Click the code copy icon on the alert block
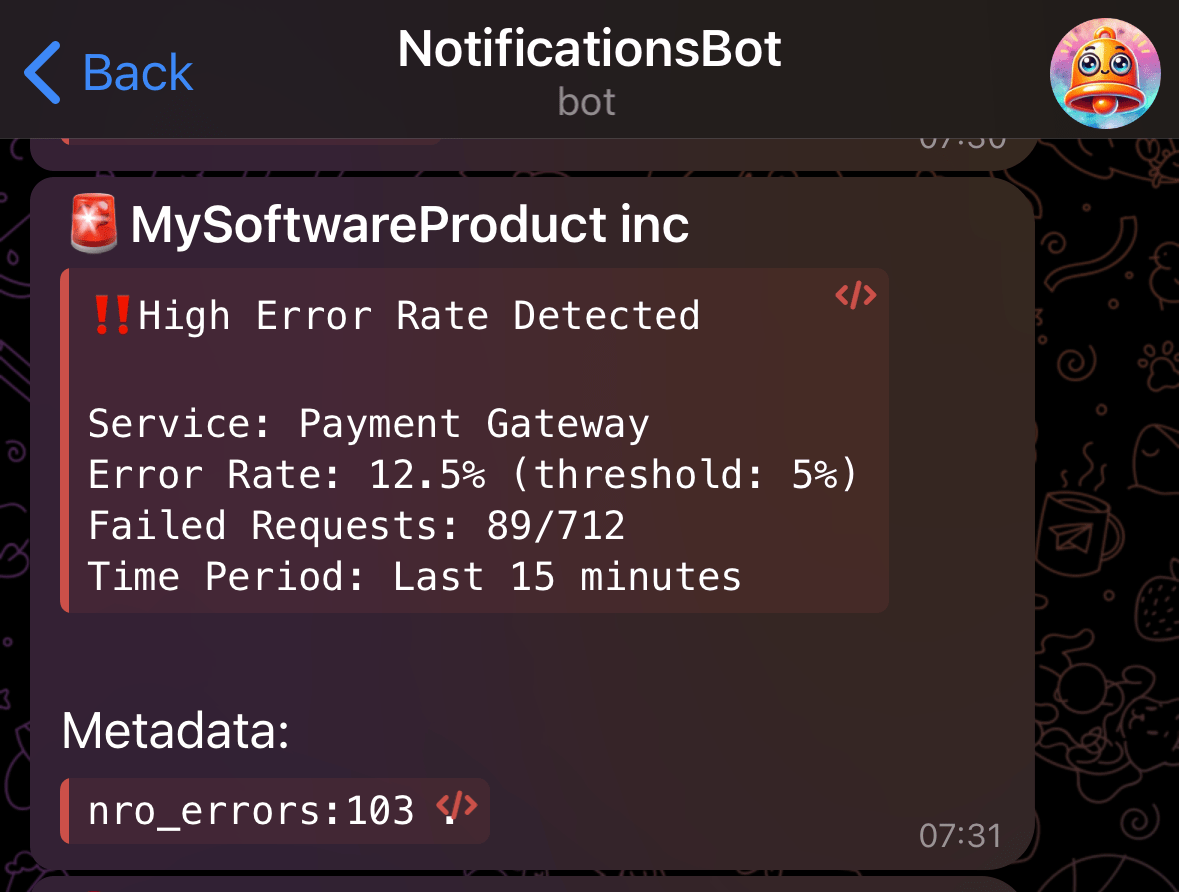 click(x=855, y=295)
